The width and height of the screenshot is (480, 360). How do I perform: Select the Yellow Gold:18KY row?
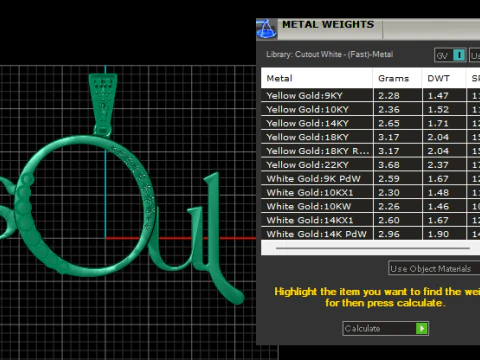click(x=370, y=137)
